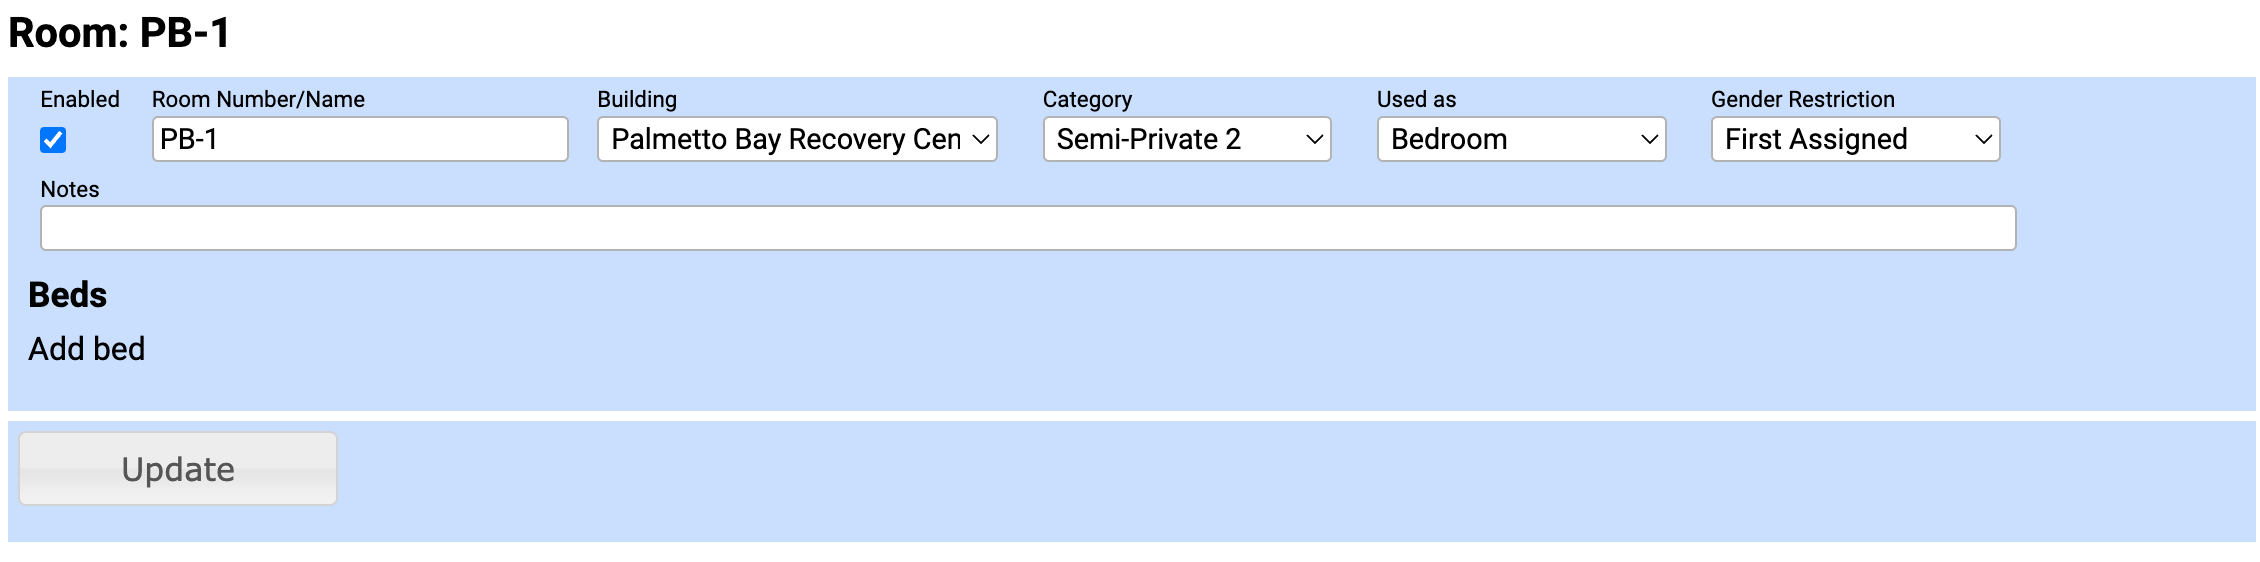Click the Room: PB-1 page heading
2260x562 pixels.
[119, 33]
